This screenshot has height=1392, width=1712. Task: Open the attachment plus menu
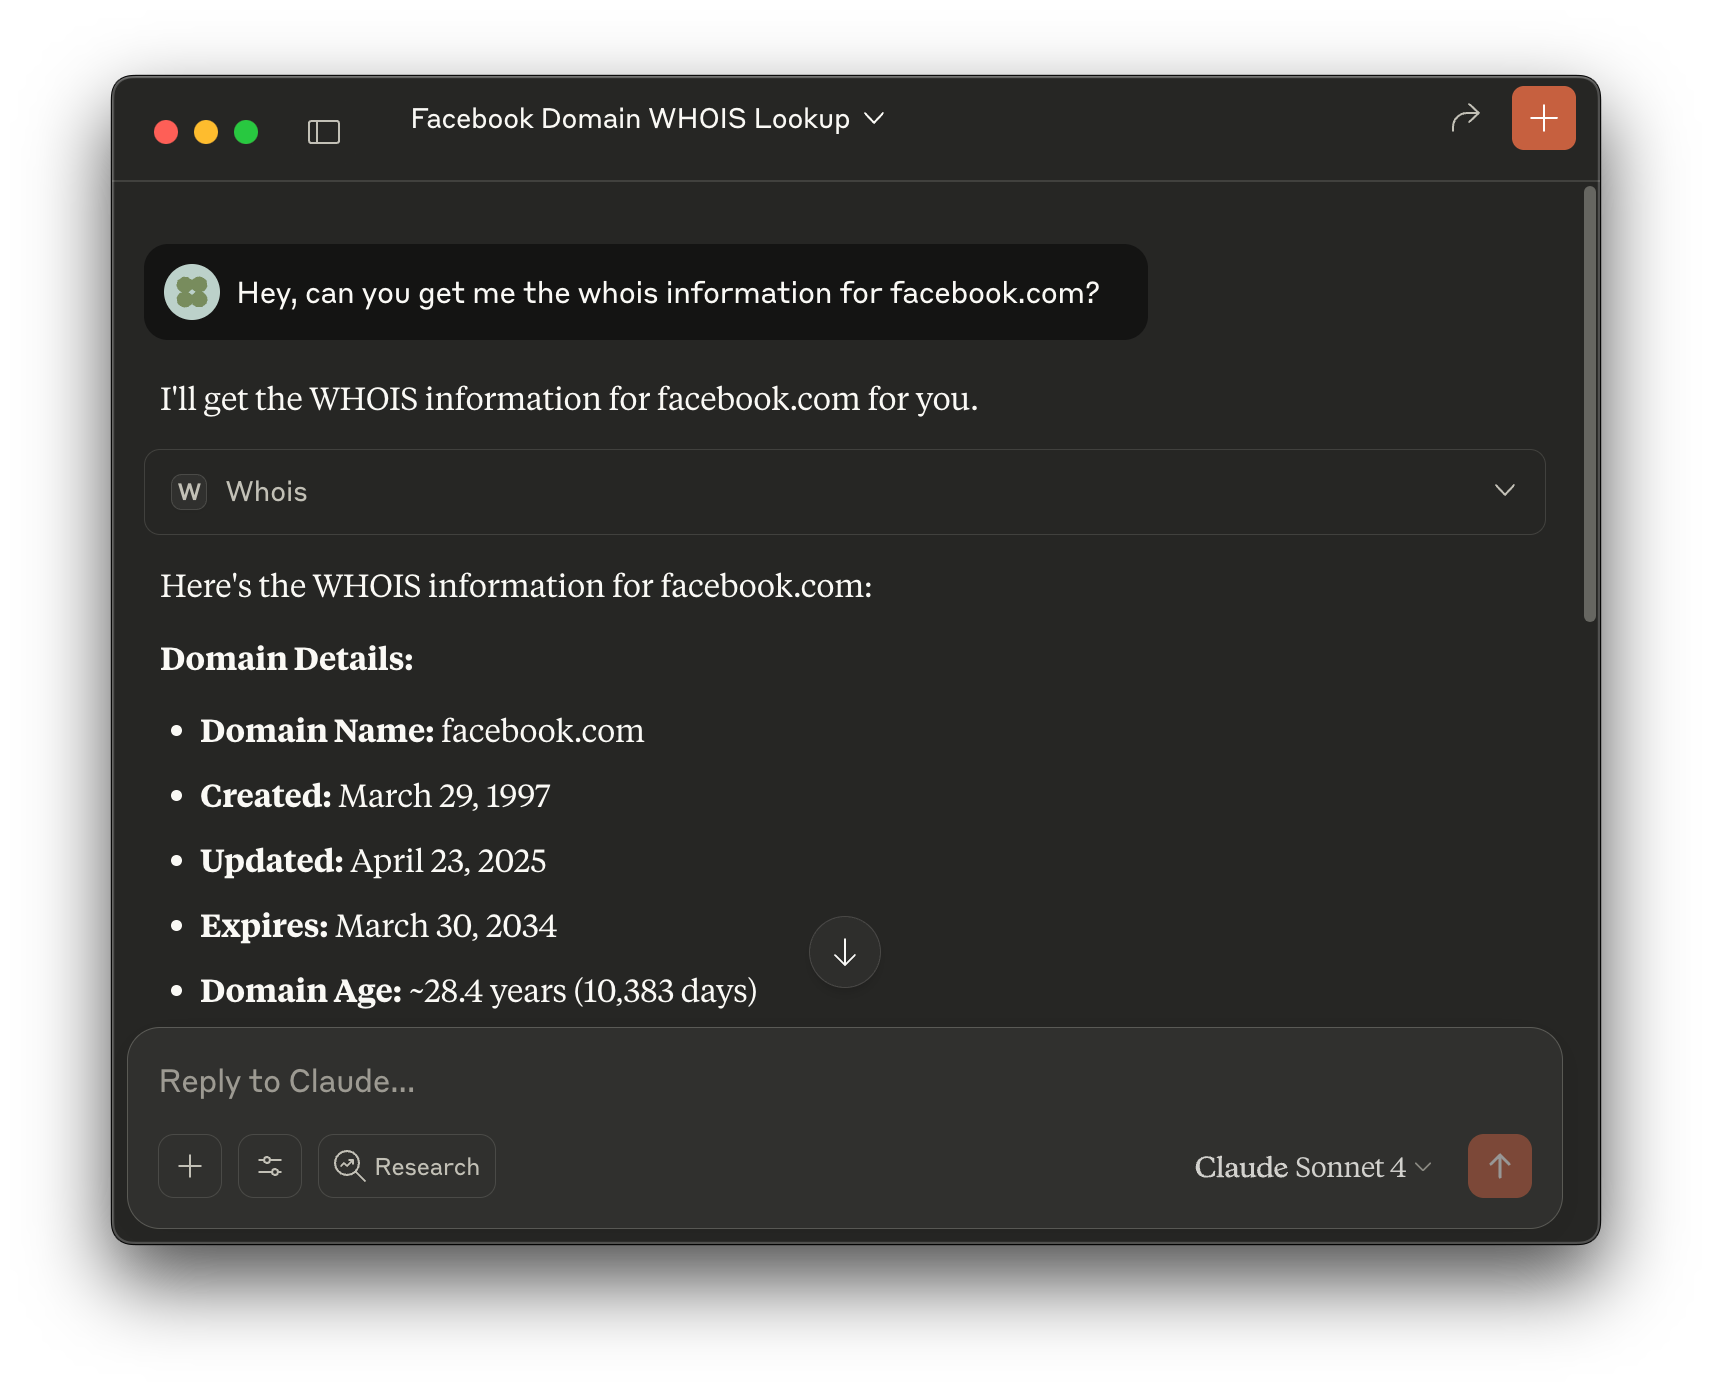pyautogui.click(x=190, y=1166)
